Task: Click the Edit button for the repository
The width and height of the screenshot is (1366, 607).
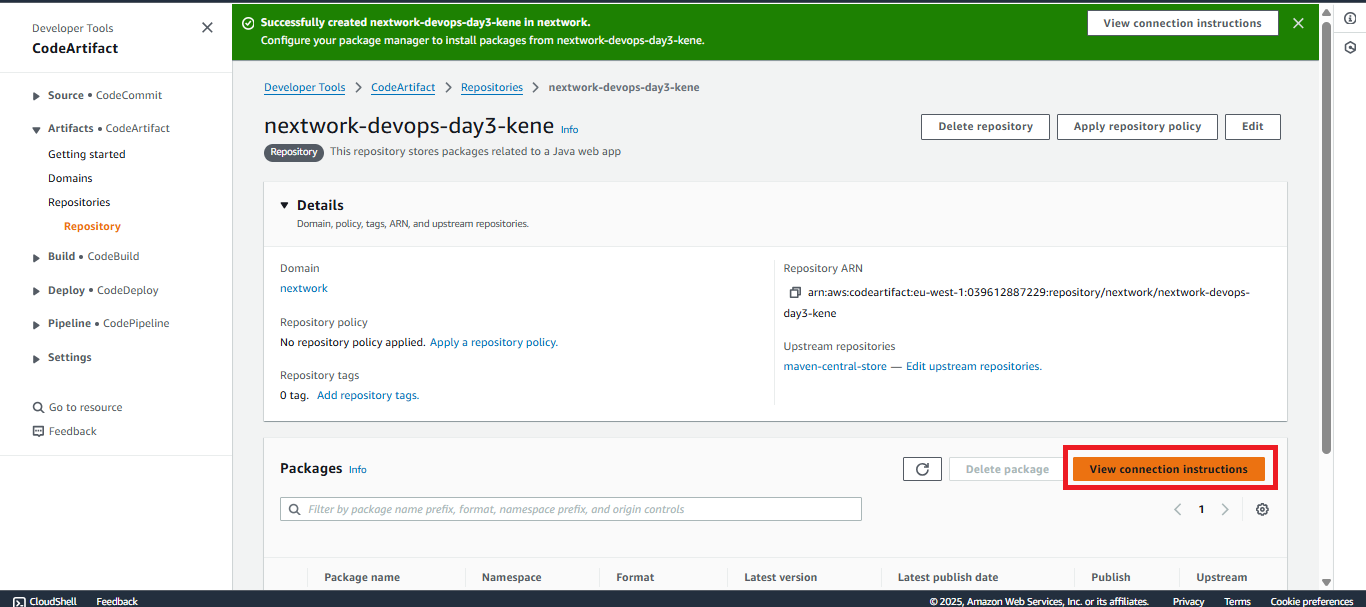Action: click(1253, 127)
